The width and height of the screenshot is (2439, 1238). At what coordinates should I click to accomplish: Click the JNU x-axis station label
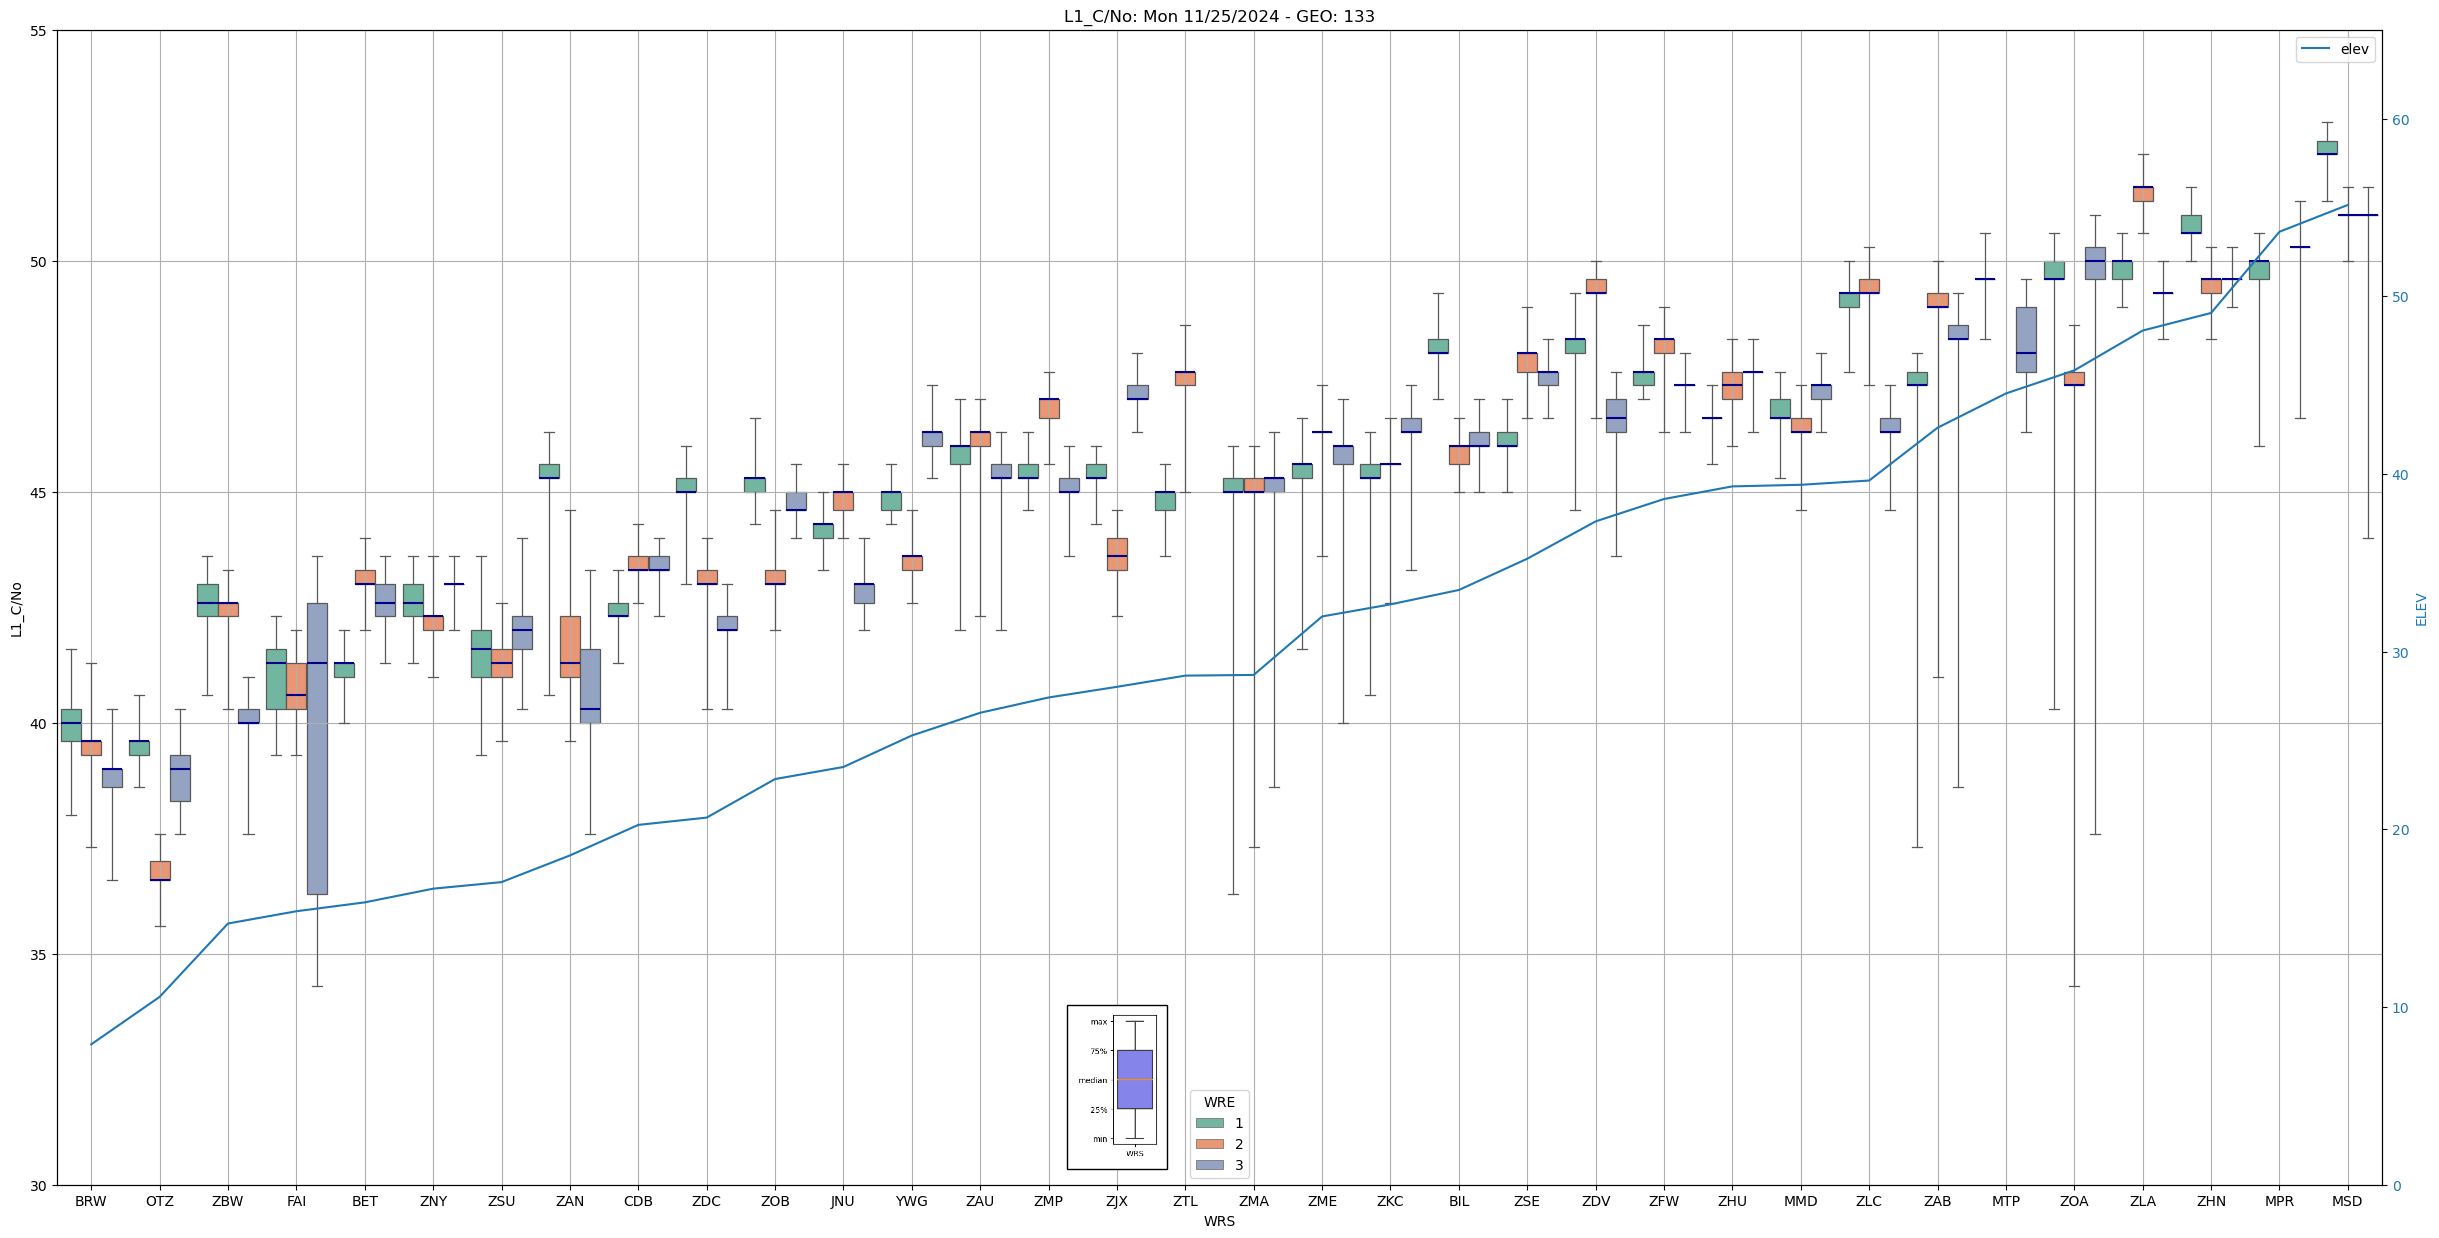click(843, 1202)
